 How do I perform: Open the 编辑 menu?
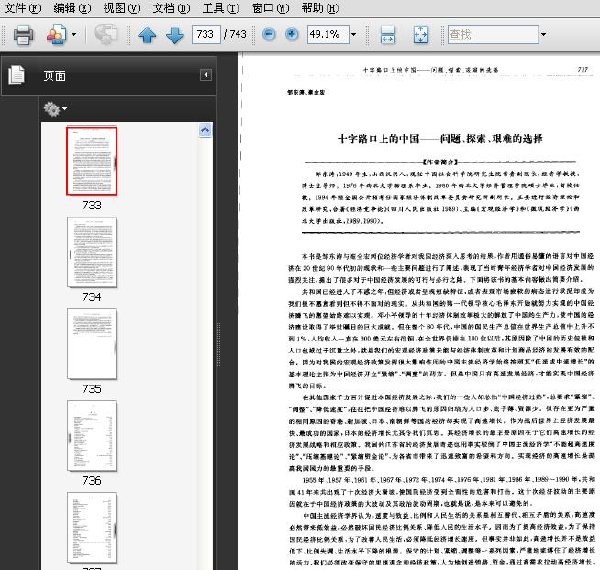72,8
